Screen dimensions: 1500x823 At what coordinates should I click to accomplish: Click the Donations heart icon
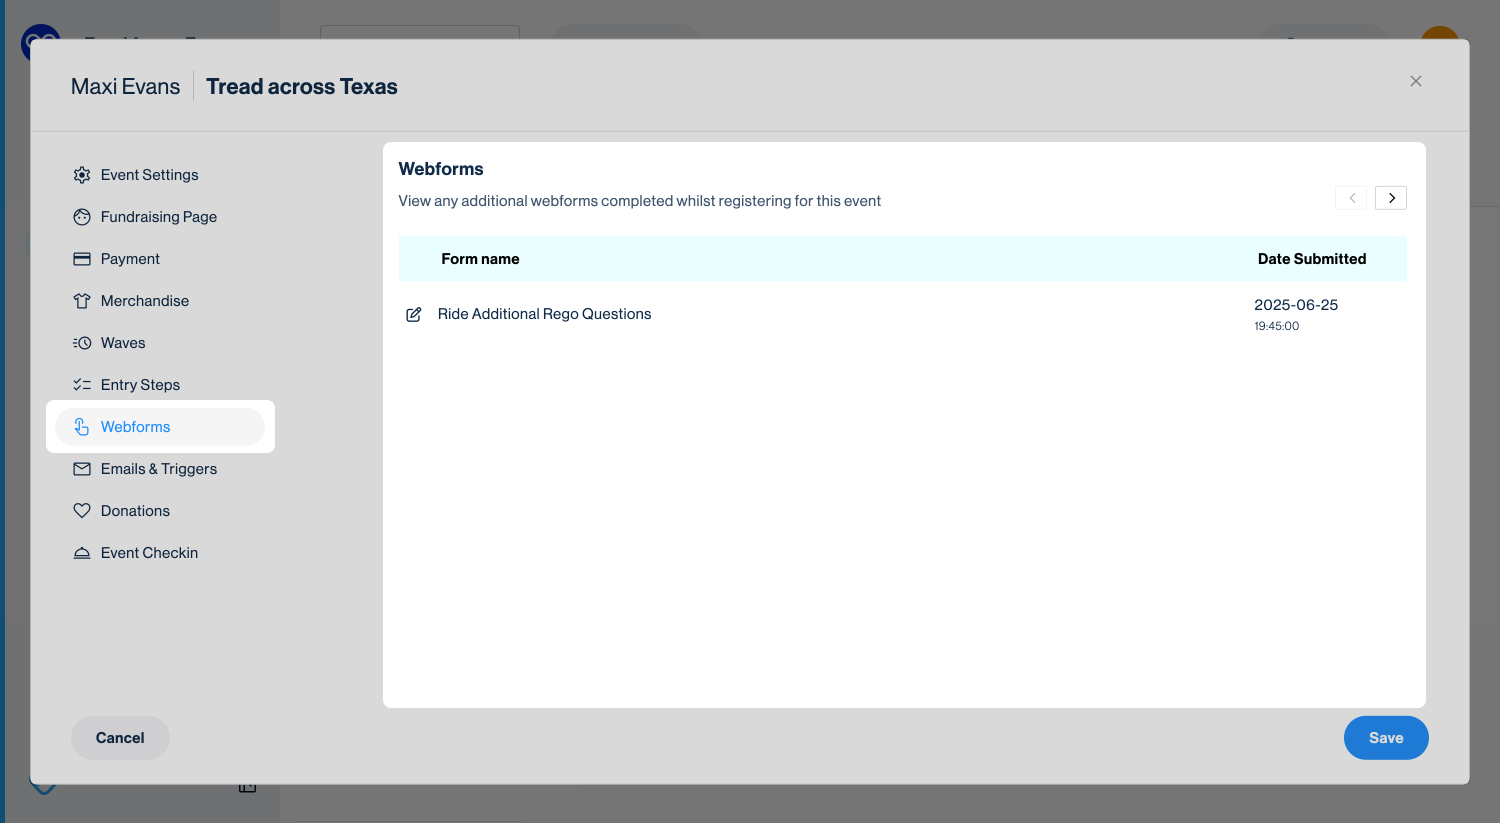82,511
